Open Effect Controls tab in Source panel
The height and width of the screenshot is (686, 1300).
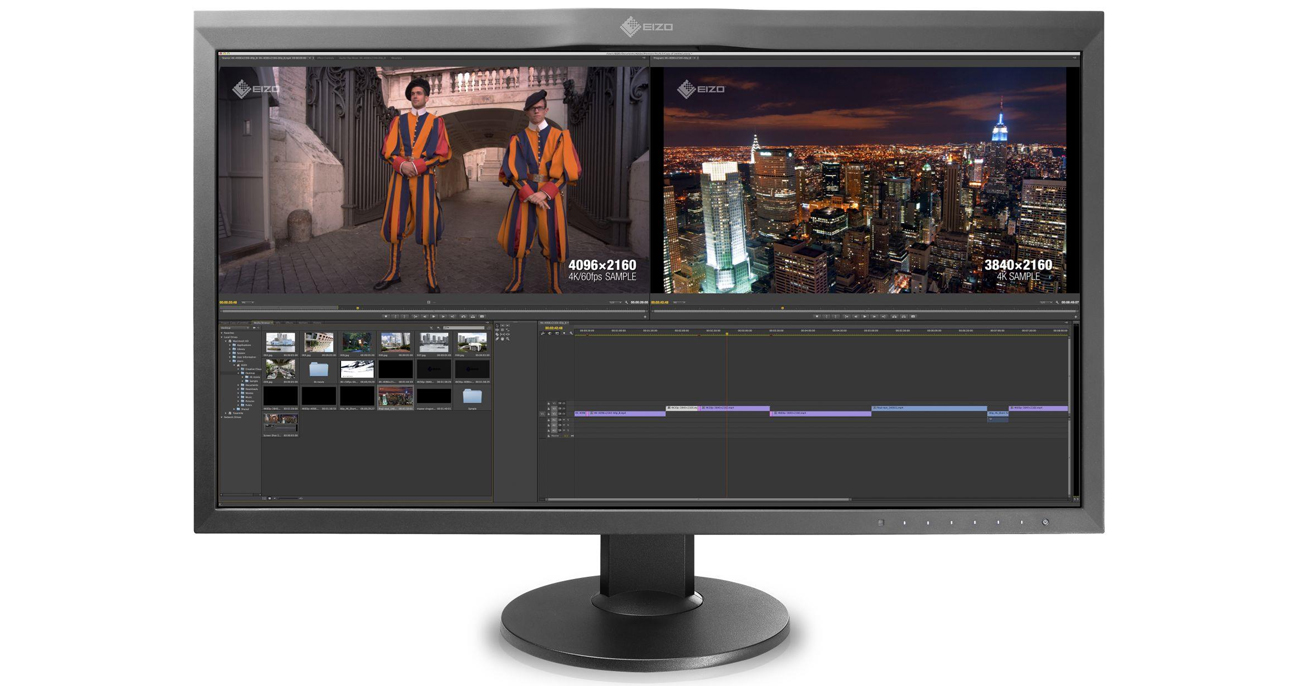pos(326,58)
